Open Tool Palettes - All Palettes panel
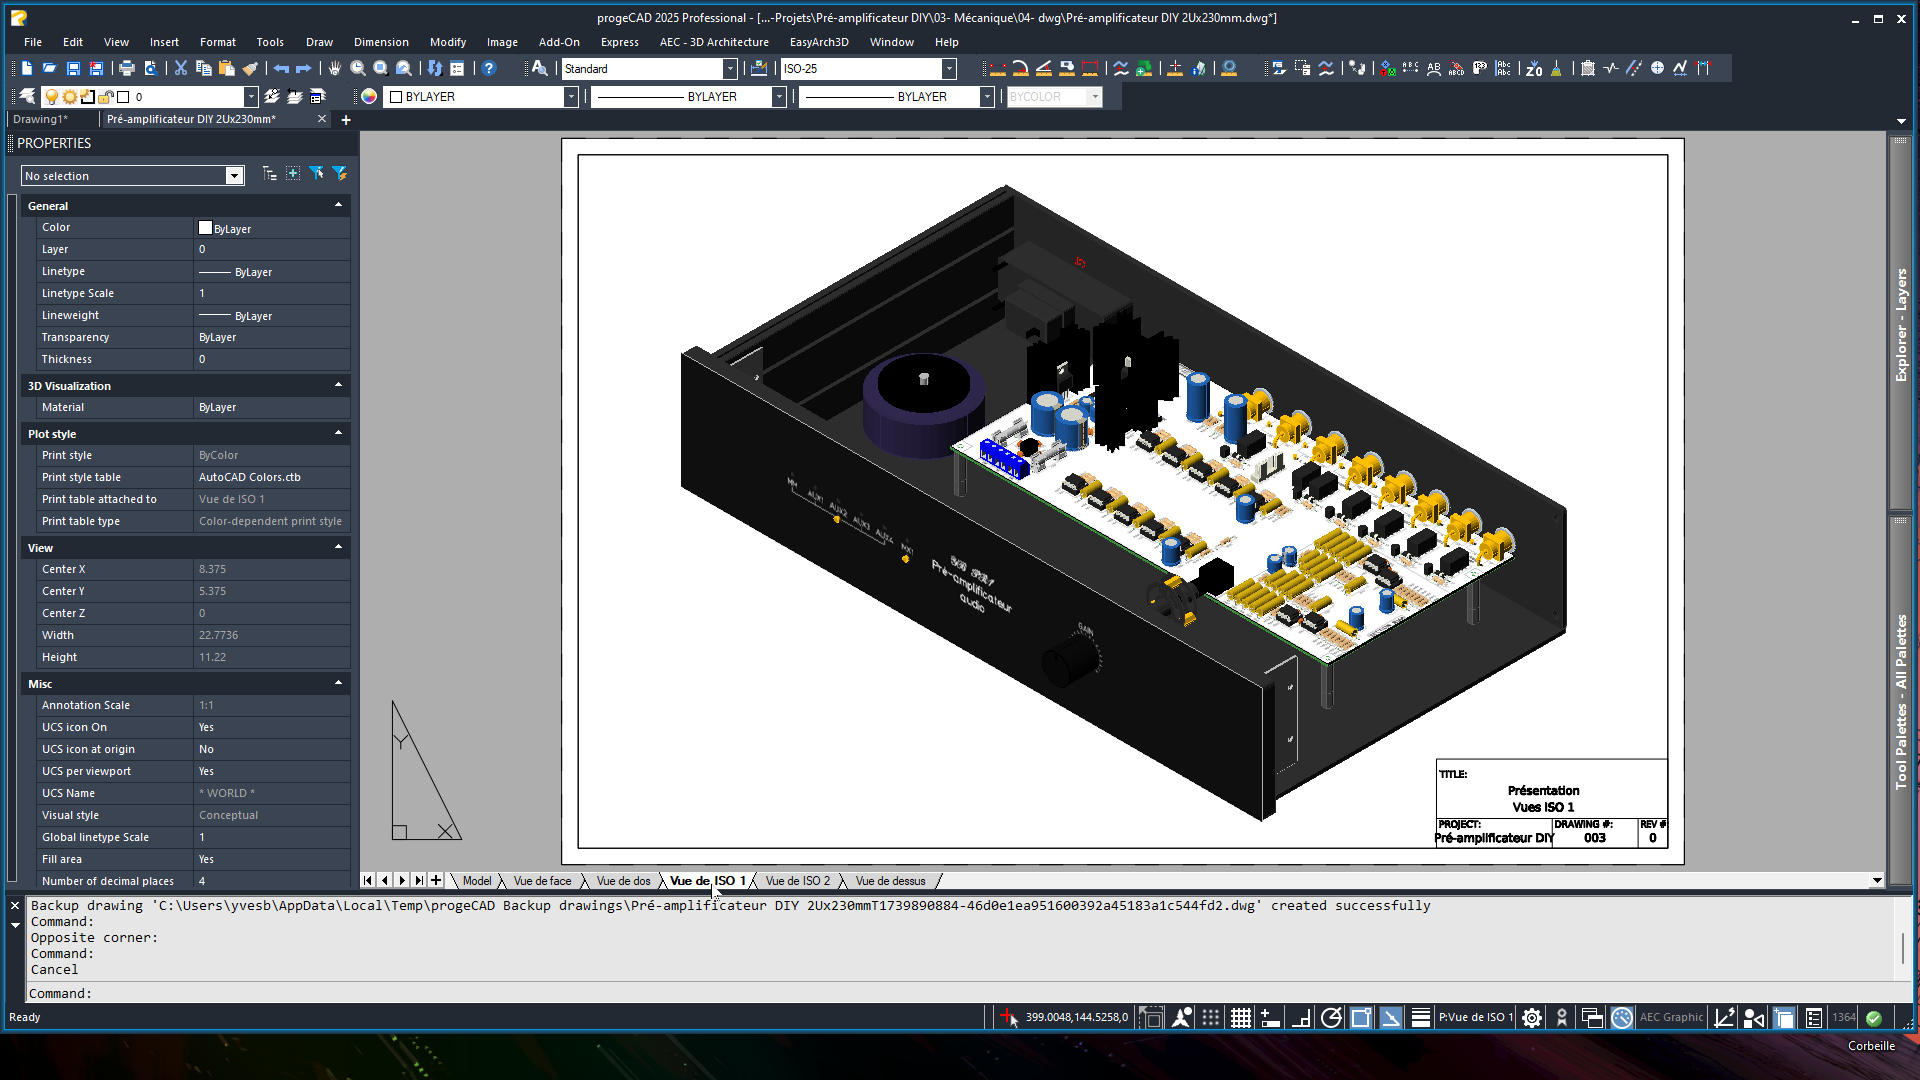The width and height of the screenshot is (1920, 1080). click(1901, 702)
